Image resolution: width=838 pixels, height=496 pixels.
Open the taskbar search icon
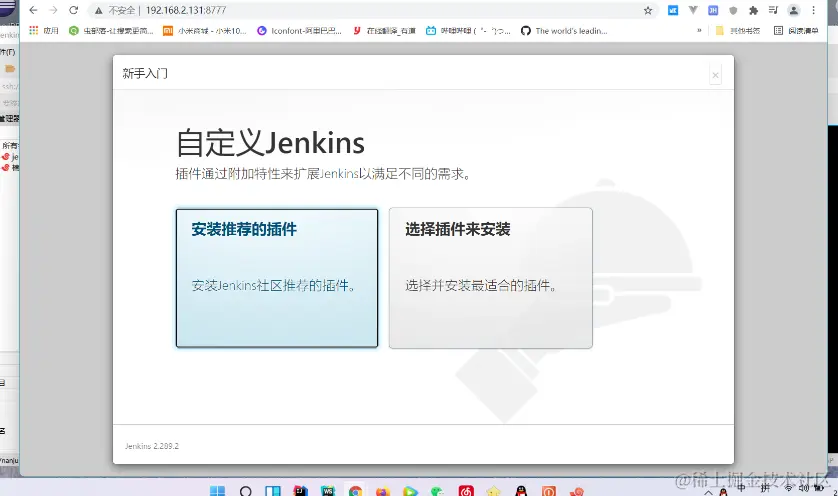tap(245, 491)
